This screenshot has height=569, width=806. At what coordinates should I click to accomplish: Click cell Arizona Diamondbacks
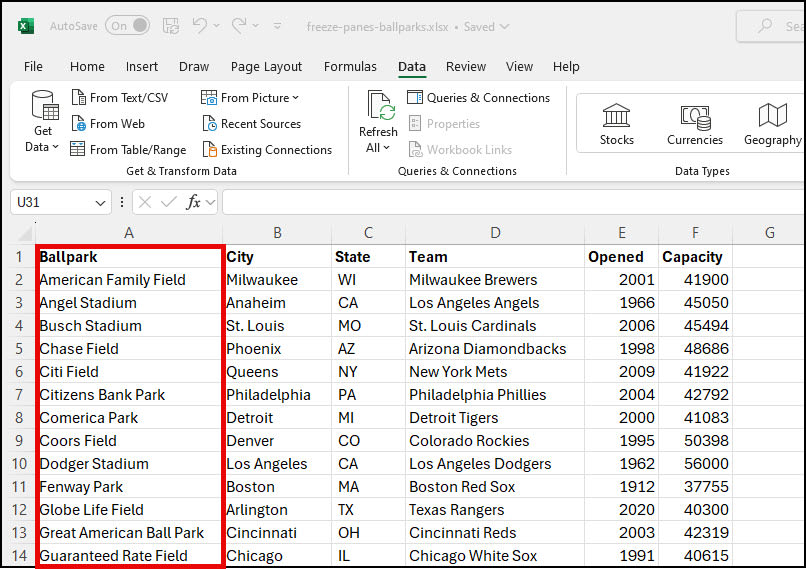coord(495,348)
